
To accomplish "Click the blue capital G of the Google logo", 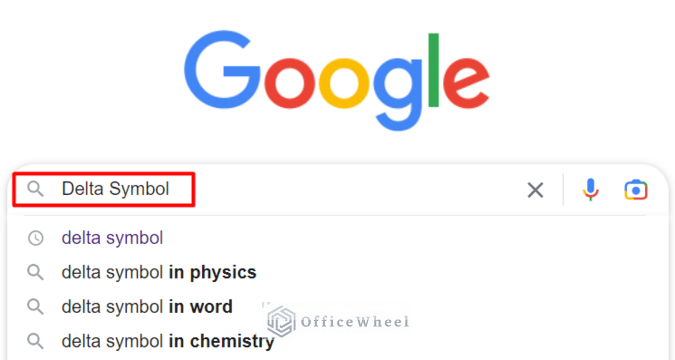I will point(222,69).
